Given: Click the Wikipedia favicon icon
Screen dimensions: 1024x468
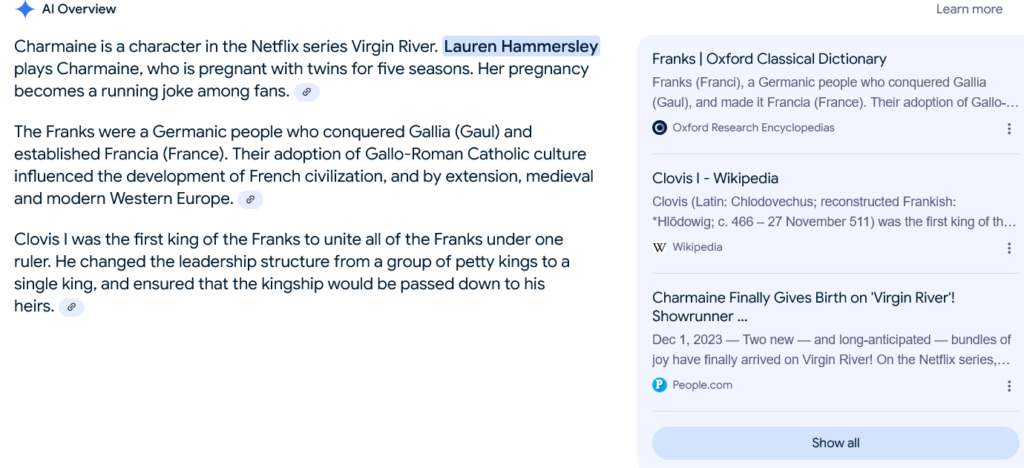Looking at the screenshot, I should click(x=659, y=247).
